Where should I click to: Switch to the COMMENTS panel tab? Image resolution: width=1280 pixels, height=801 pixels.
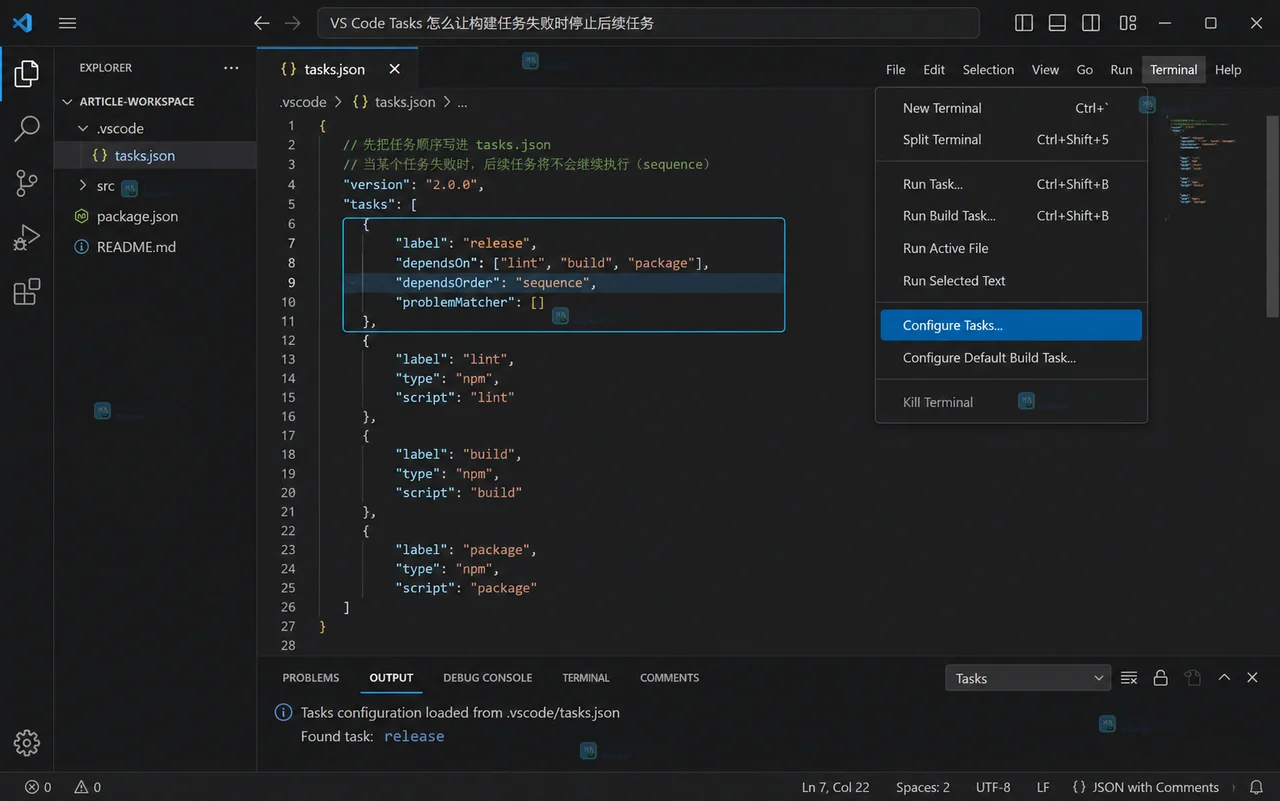pyautogui.click(x=670, y=678)
